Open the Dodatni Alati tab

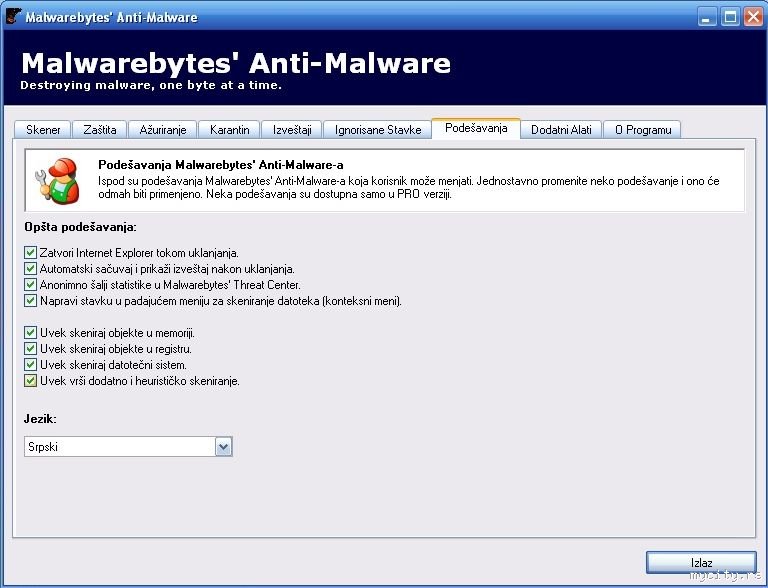click(x=561, y=130)
